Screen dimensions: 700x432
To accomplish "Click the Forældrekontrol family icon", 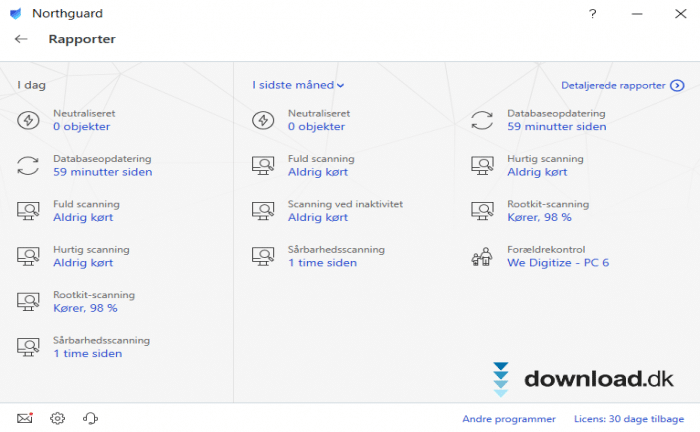I will point(482,256).
